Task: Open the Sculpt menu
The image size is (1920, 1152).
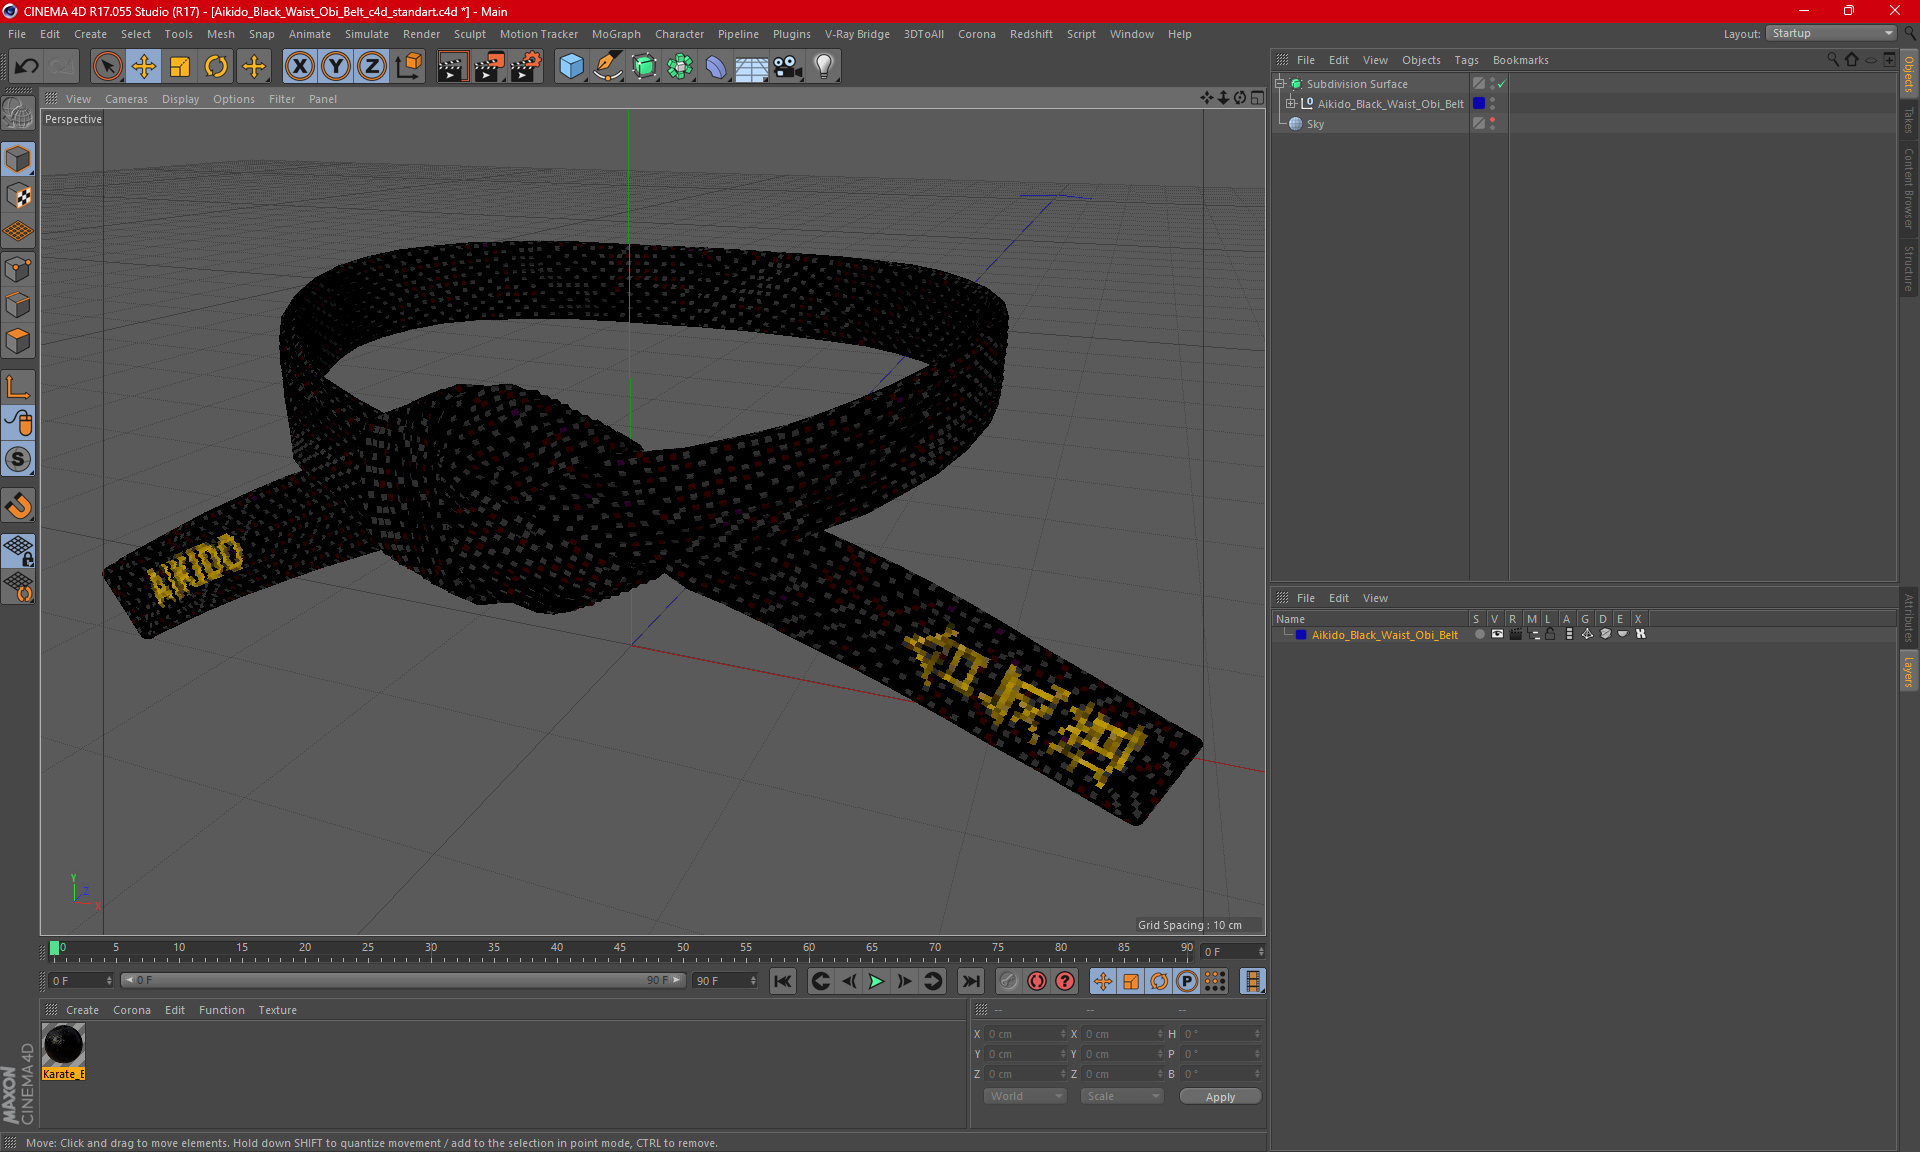Action: (469, 34)
